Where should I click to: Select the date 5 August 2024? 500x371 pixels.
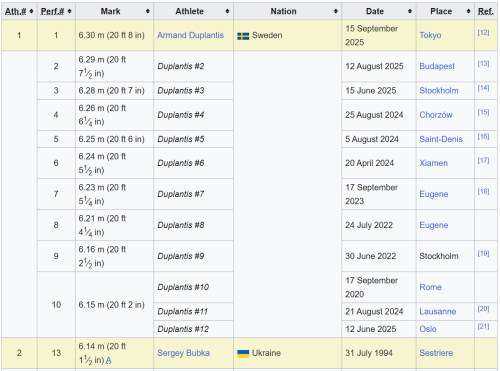(372, 139)
